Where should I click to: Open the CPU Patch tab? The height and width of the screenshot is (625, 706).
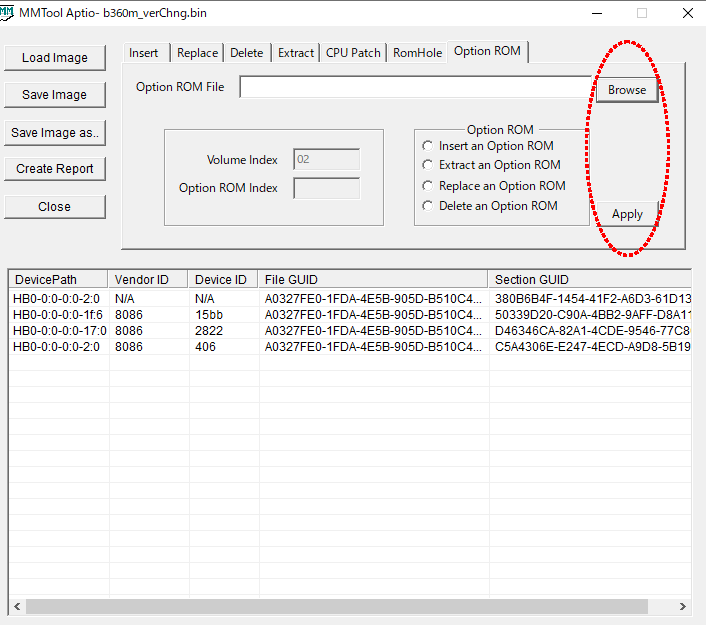click(x=353, y=53)
